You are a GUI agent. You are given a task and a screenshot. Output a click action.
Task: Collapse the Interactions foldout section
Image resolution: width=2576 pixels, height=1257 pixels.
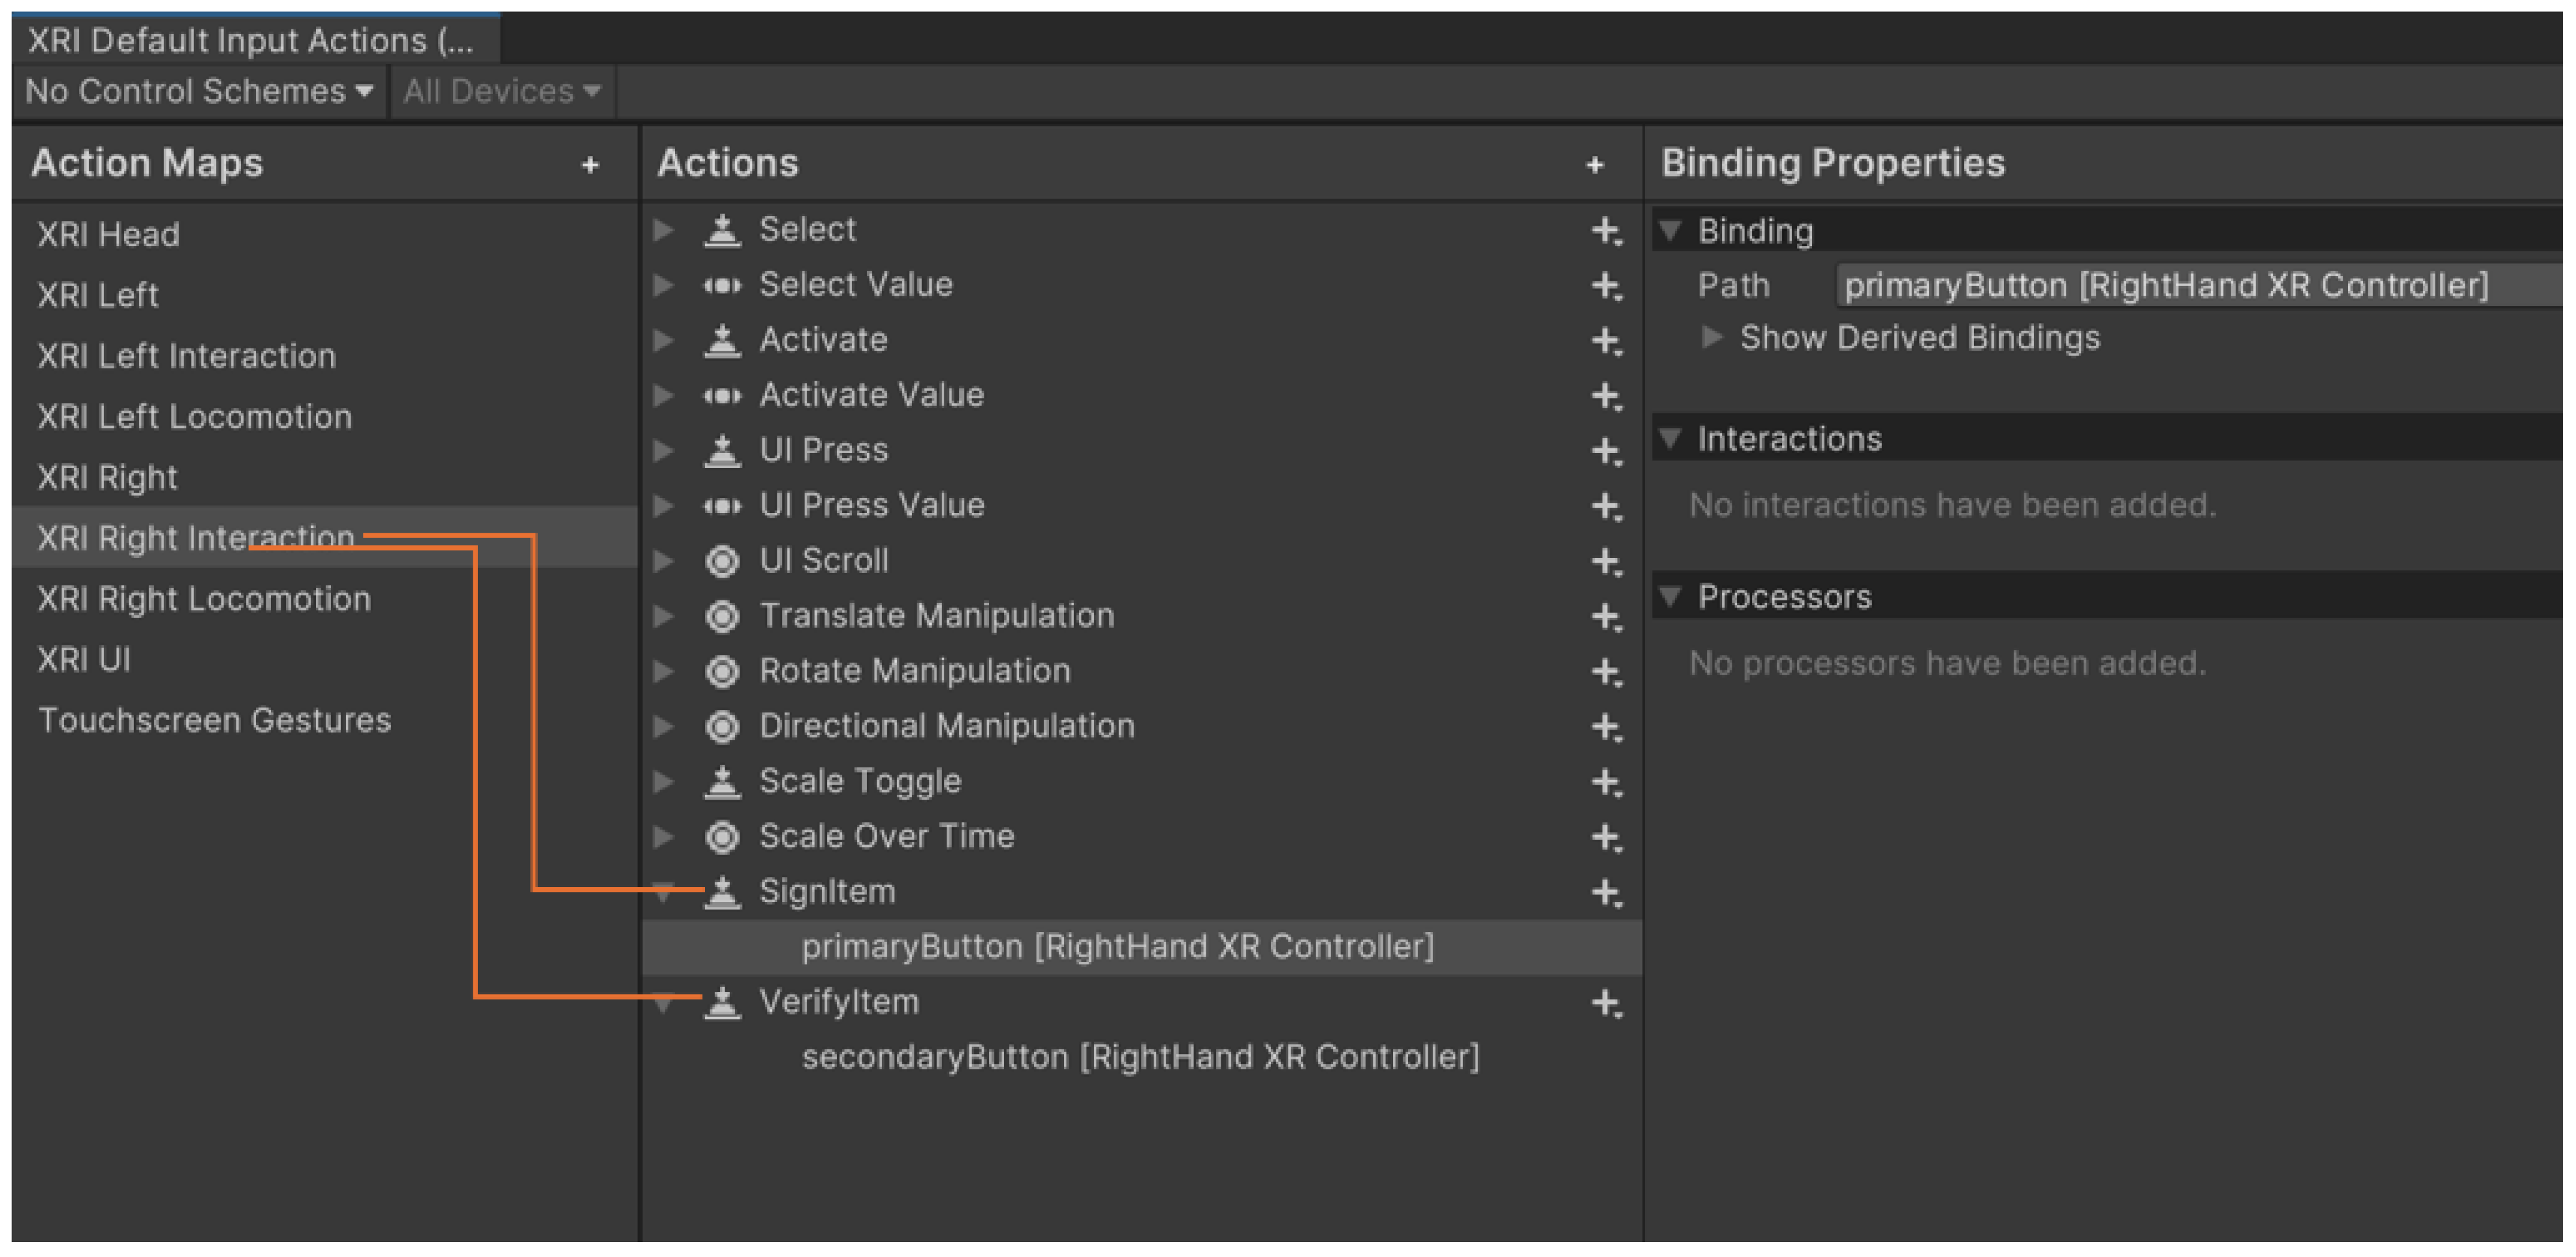click(1670, 438)
